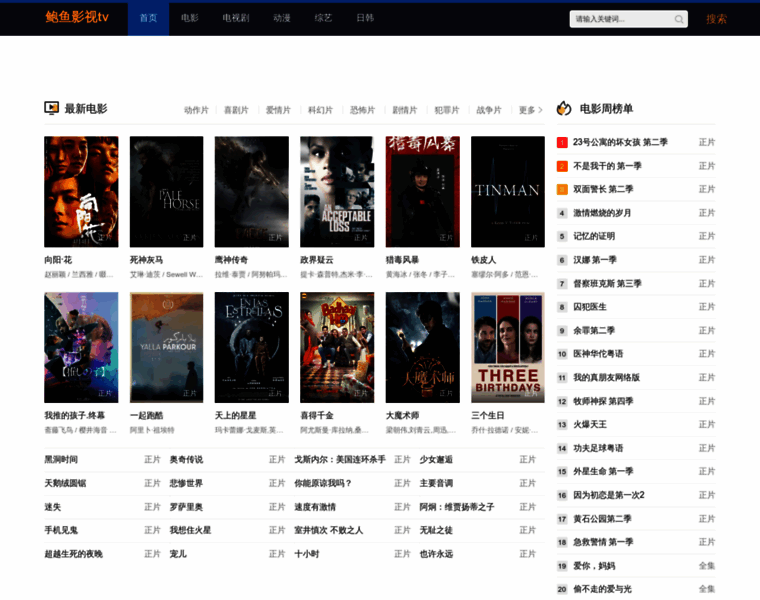Screen dimensions: 760x600
Task: Select the 电视剧 navigation tab
Action: click(236, 18)
